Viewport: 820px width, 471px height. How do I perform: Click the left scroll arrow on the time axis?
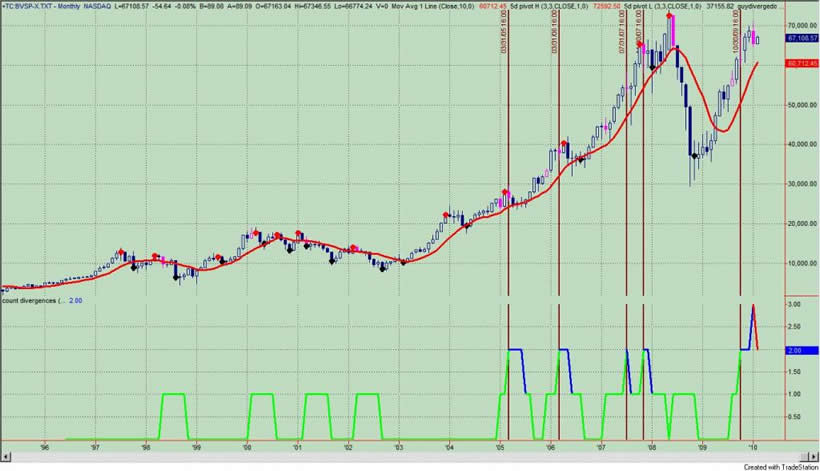[x=4, y=457]
